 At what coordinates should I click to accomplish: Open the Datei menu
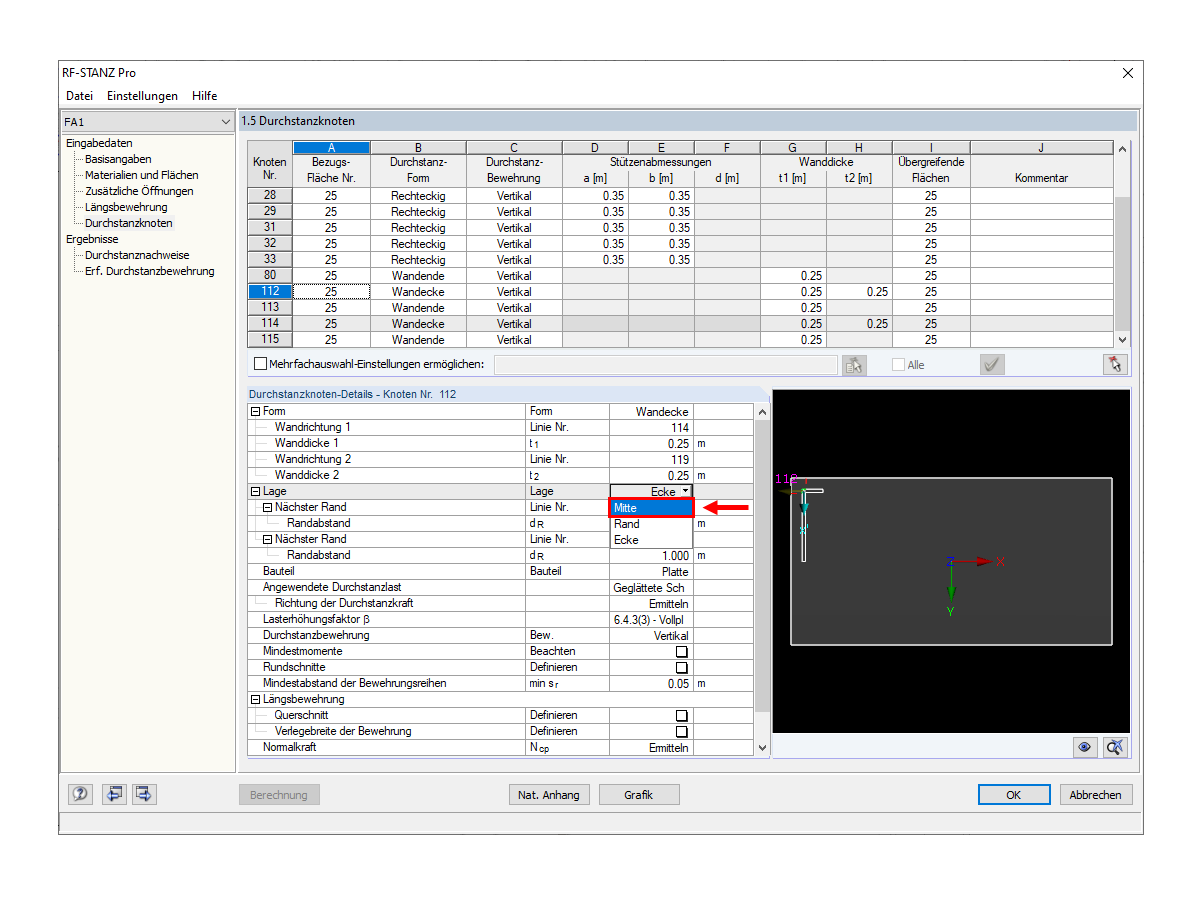79,96
